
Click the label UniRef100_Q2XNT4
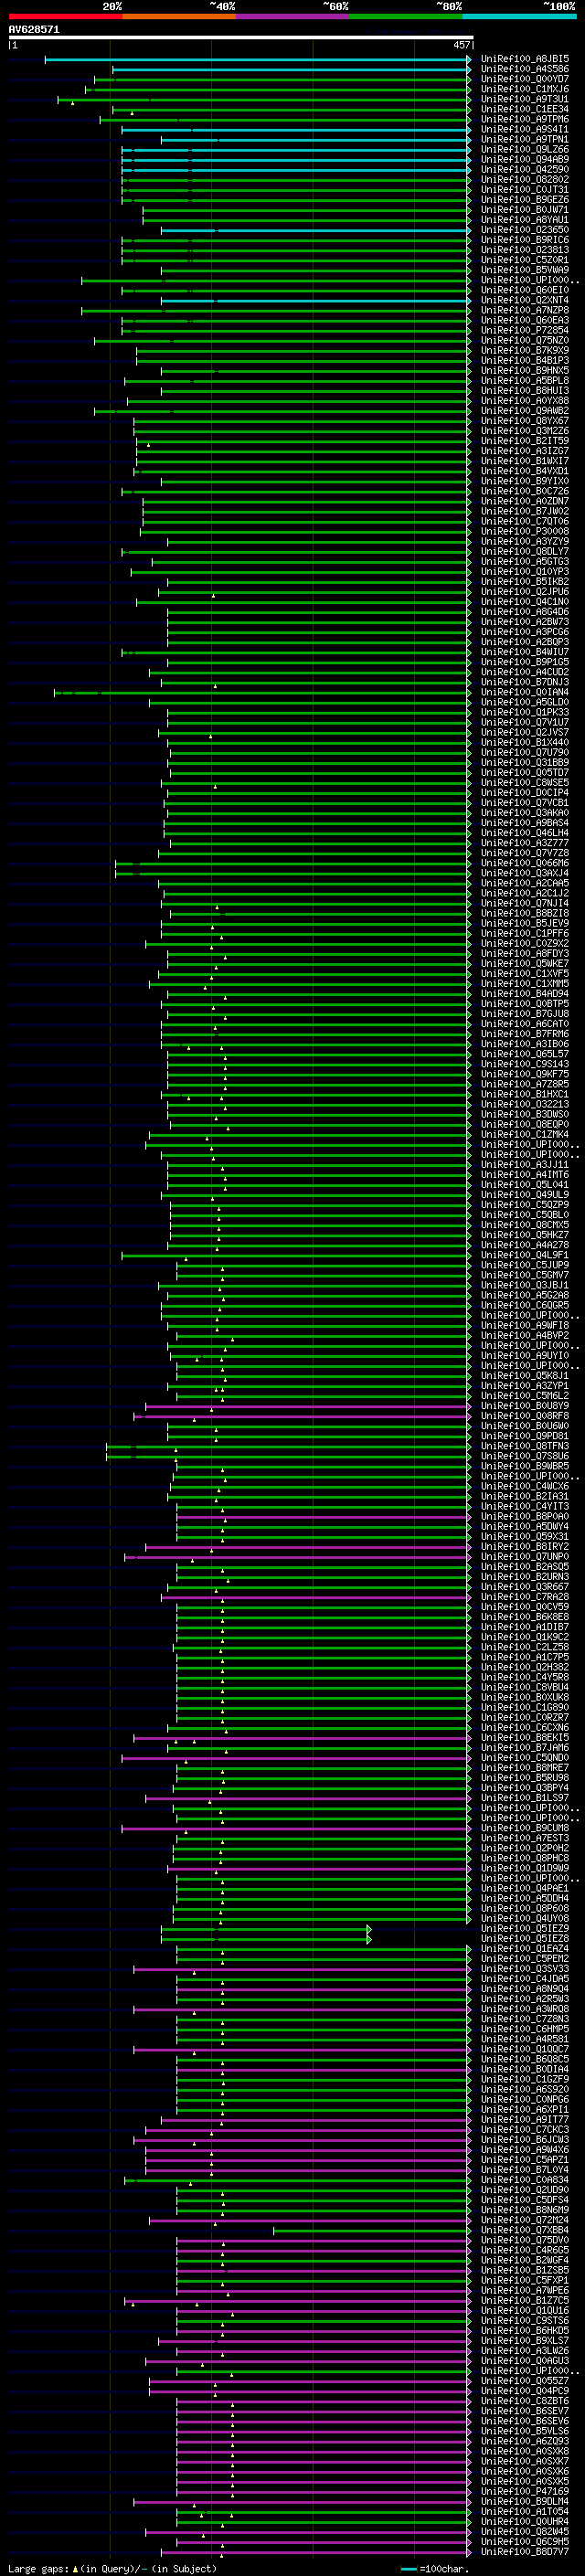(524, 300)
